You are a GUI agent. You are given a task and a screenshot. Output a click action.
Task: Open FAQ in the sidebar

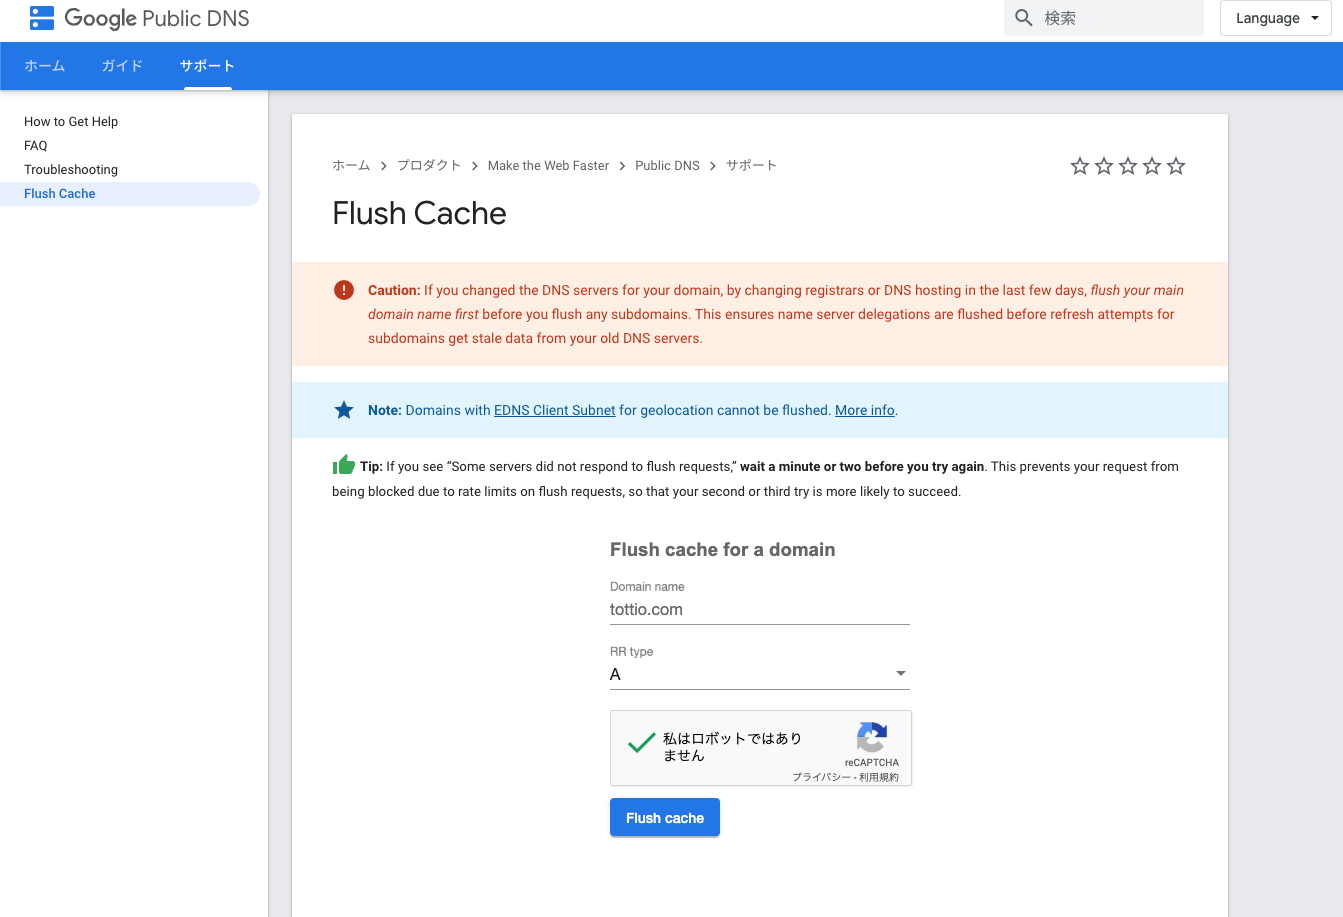click(36, 146)
